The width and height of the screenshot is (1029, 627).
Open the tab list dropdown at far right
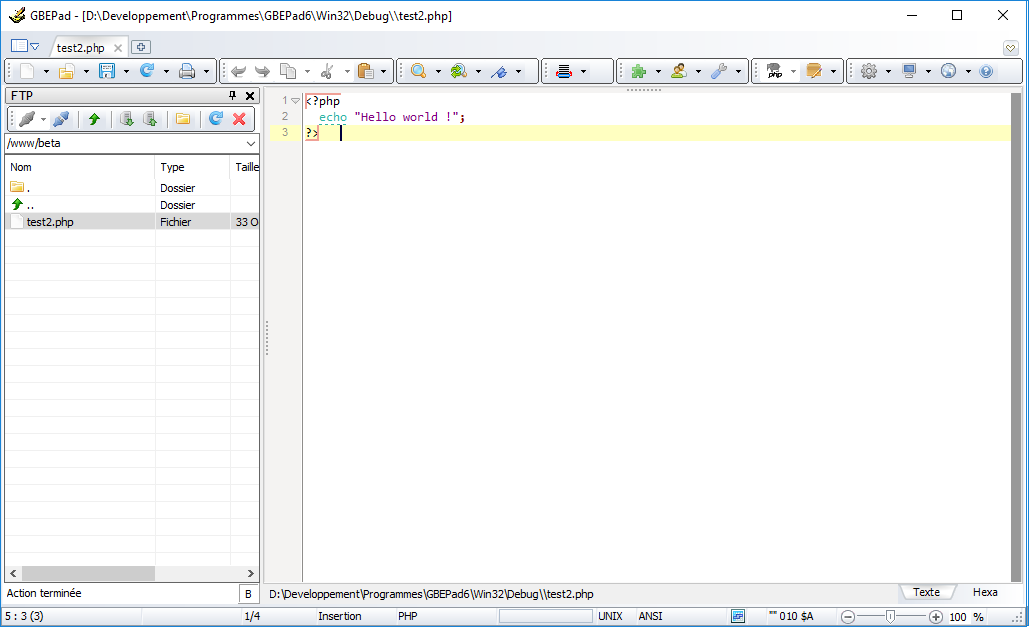coord(1011,48)
